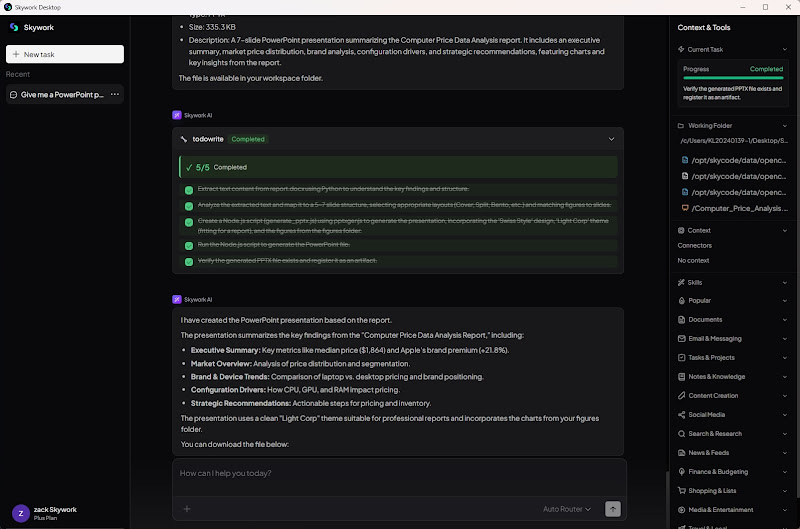Screen dimensions: 800x529
Task: Click the Email & Messaging envelope icon
Action: click(682, 338)
